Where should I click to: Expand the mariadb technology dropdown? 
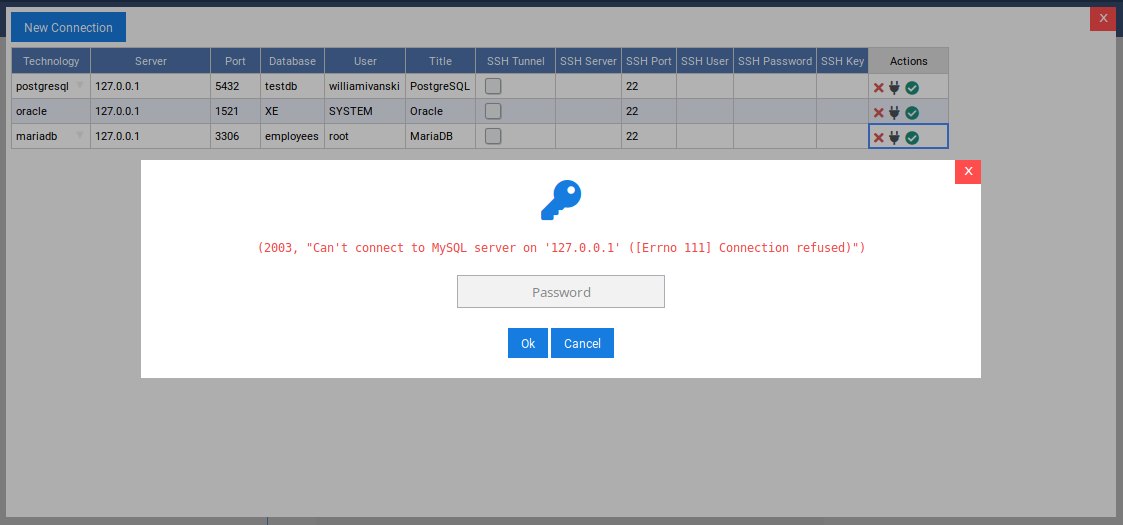click(x=80, y=135)
